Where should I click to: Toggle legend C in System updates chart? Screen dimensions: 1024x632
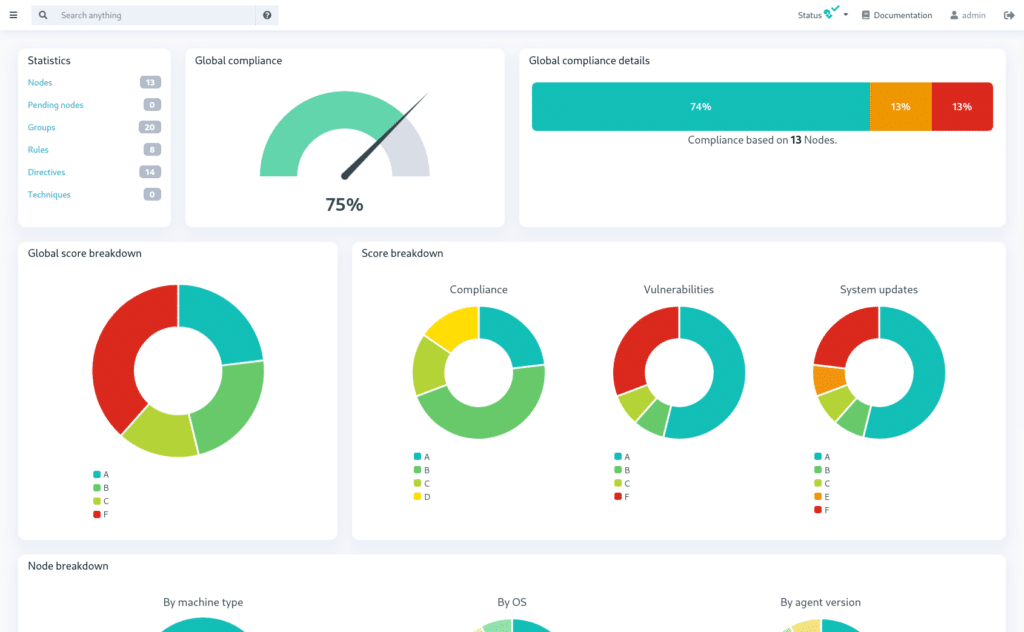click(x=822, y=483)
